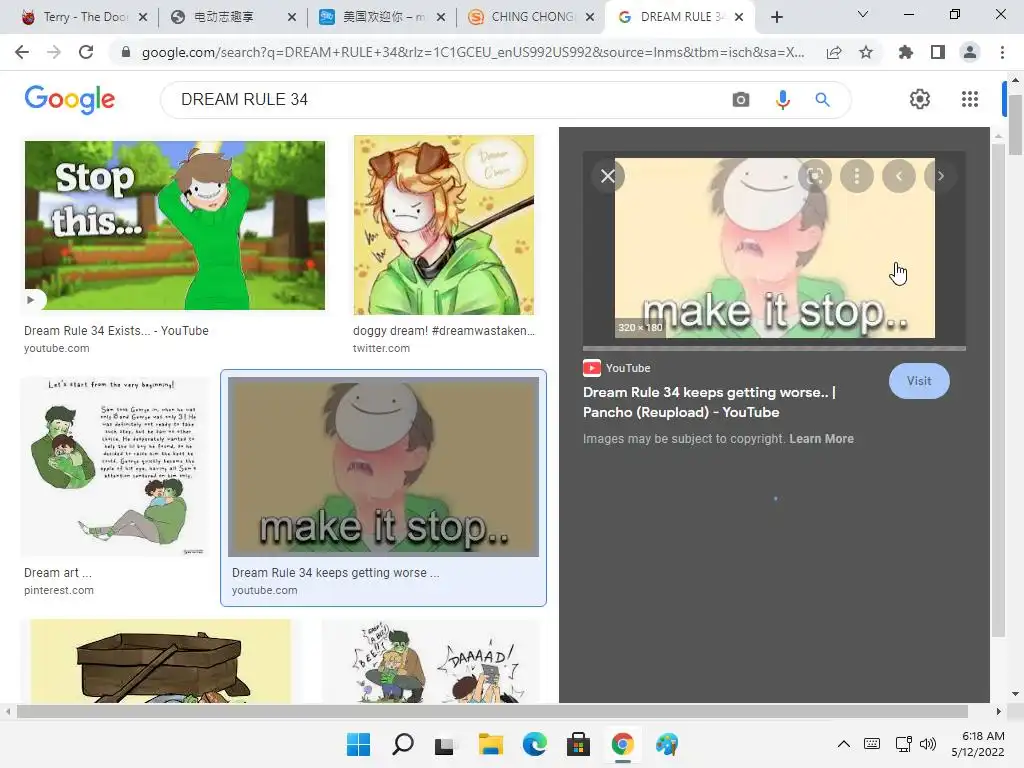1024x768 pixels.
Task: Close the image preview panel
Action: [x=607, y=176]
